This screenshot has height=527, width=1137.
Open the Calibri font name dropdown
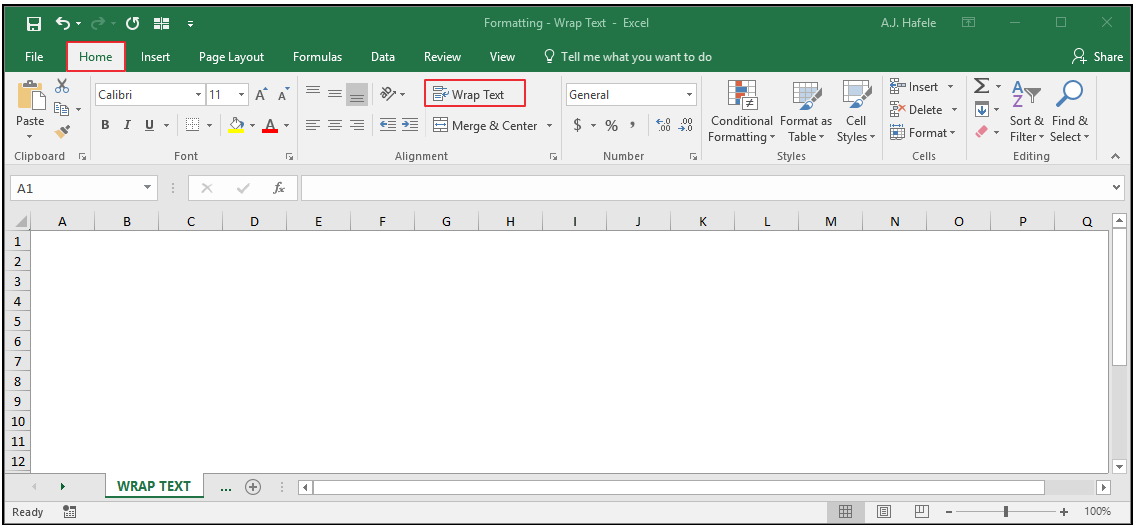(199, 94)
